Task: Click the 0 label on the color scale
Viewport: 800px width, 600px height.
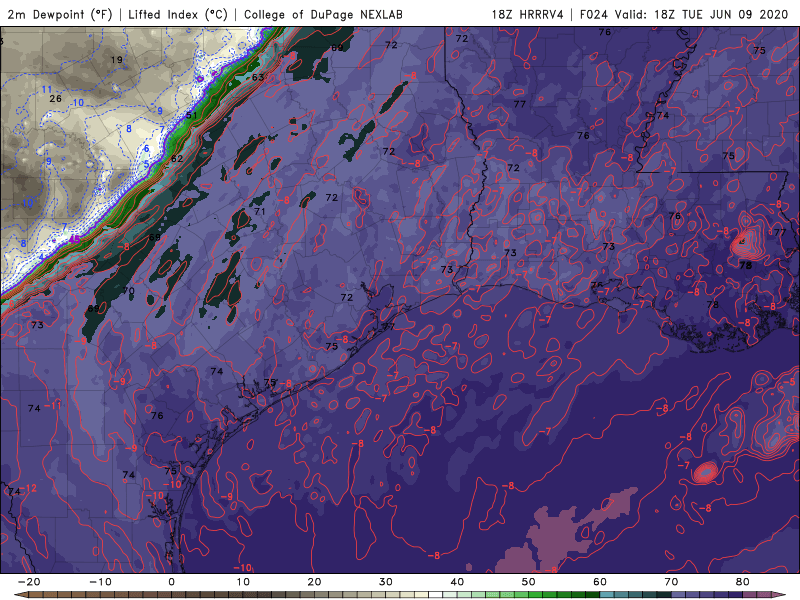Action: point(171,582)
